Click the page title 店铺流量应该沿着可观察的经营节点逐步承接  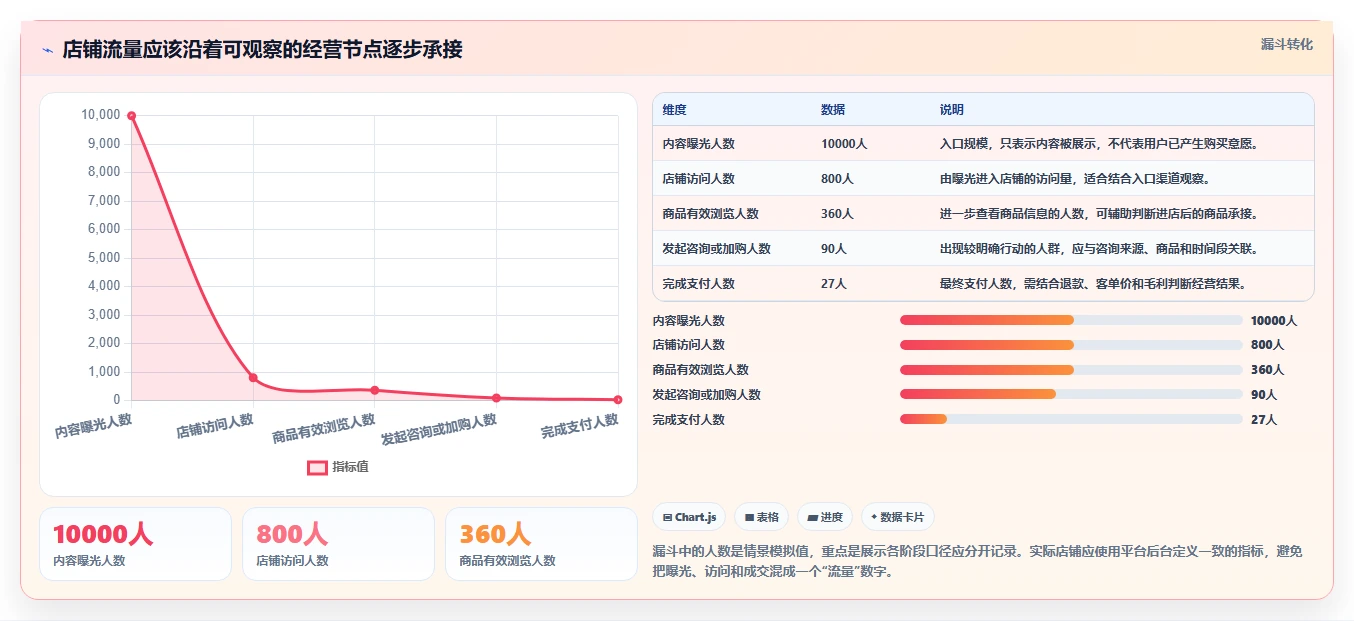(262, 50)
